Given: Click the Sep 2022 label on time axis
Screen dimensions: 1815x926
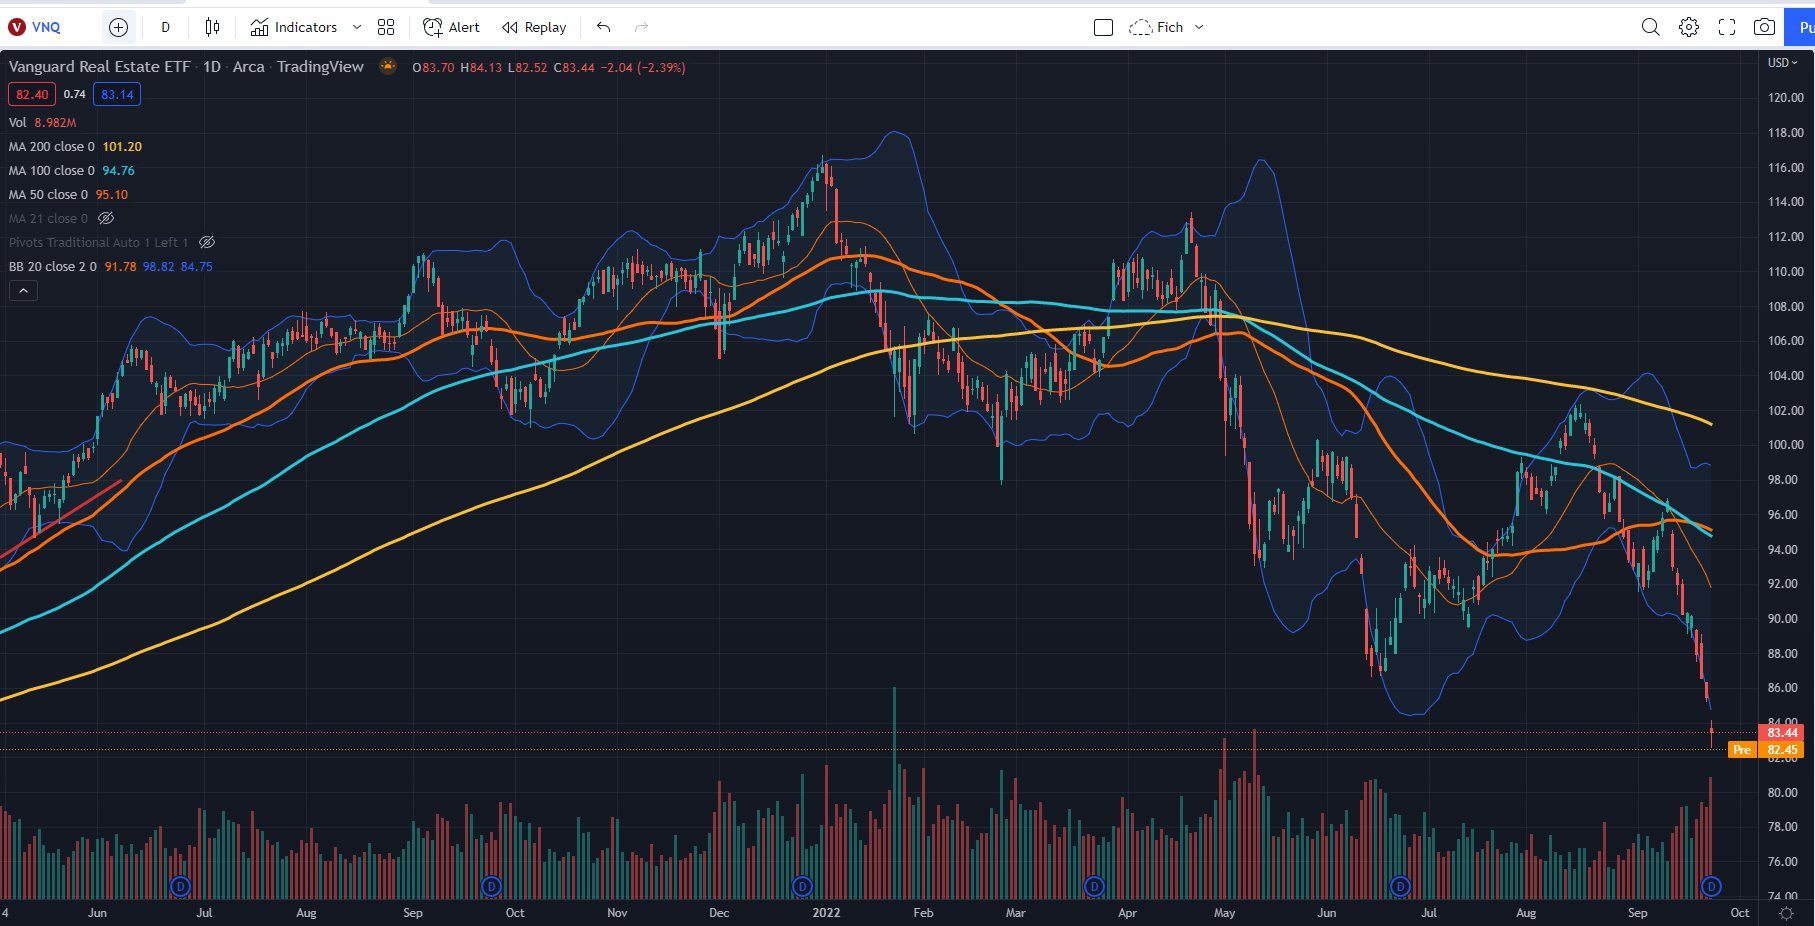Looking at the screenshot, I should point(1637,913).
